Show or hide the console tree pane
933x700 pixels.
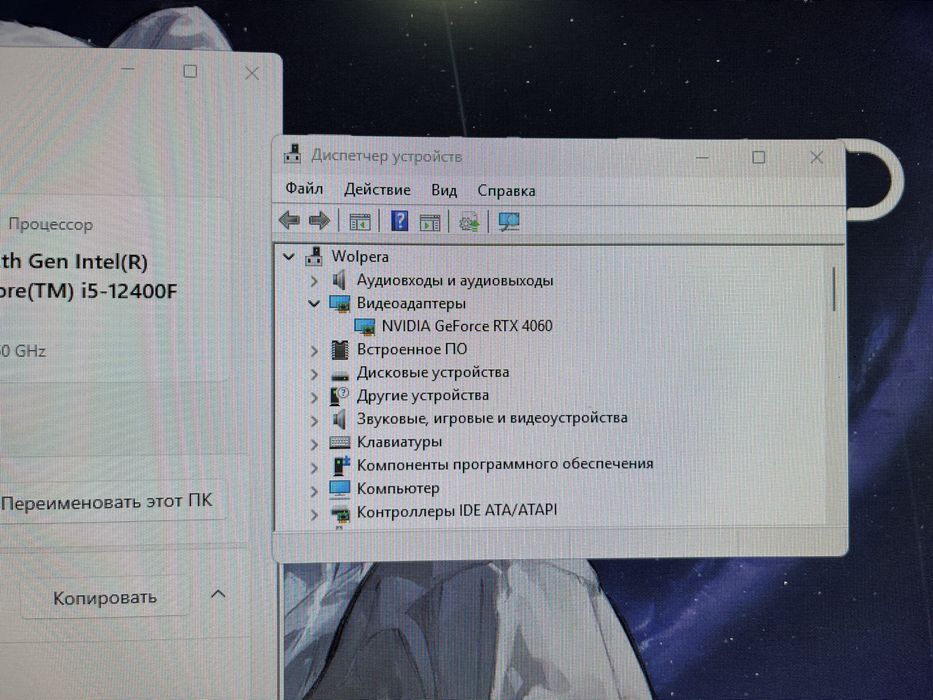tap(359, 221)
